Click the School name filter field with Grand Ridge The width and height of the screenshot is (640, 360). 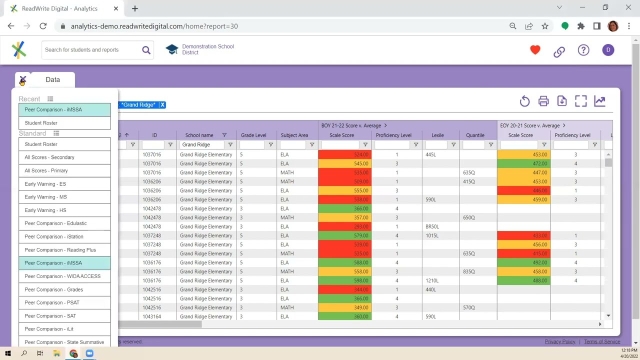[x=202, y=145]
